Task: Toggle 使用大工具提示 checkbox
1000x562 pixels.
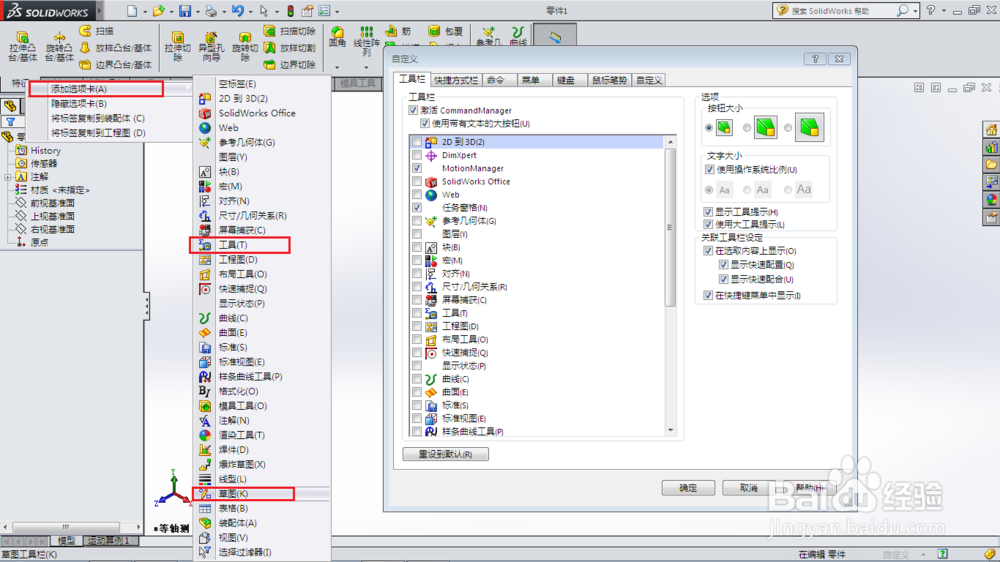Action: click(x=708, y=225)
